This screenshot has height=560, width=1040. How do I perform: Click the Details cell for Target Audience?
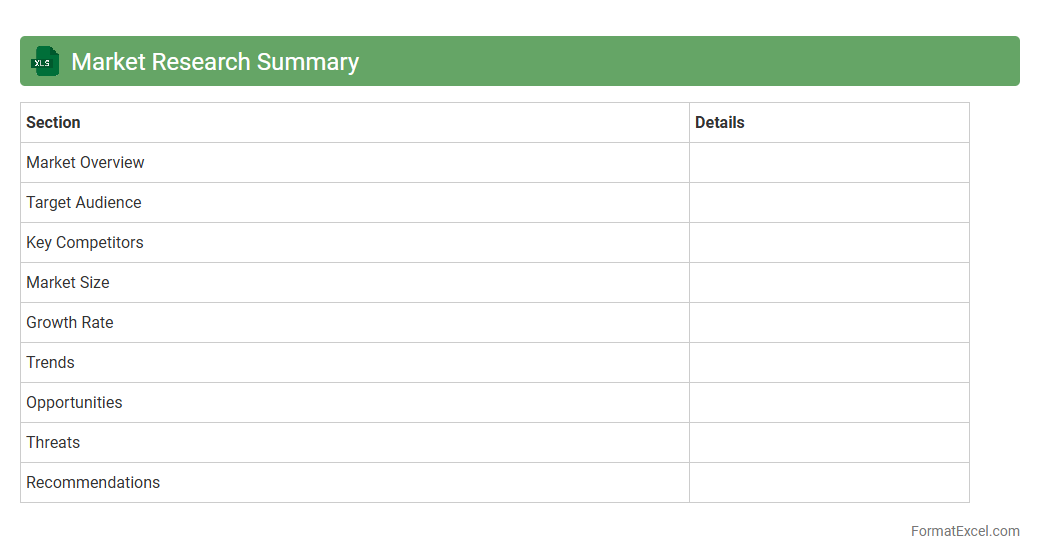[x=829, y=202]
